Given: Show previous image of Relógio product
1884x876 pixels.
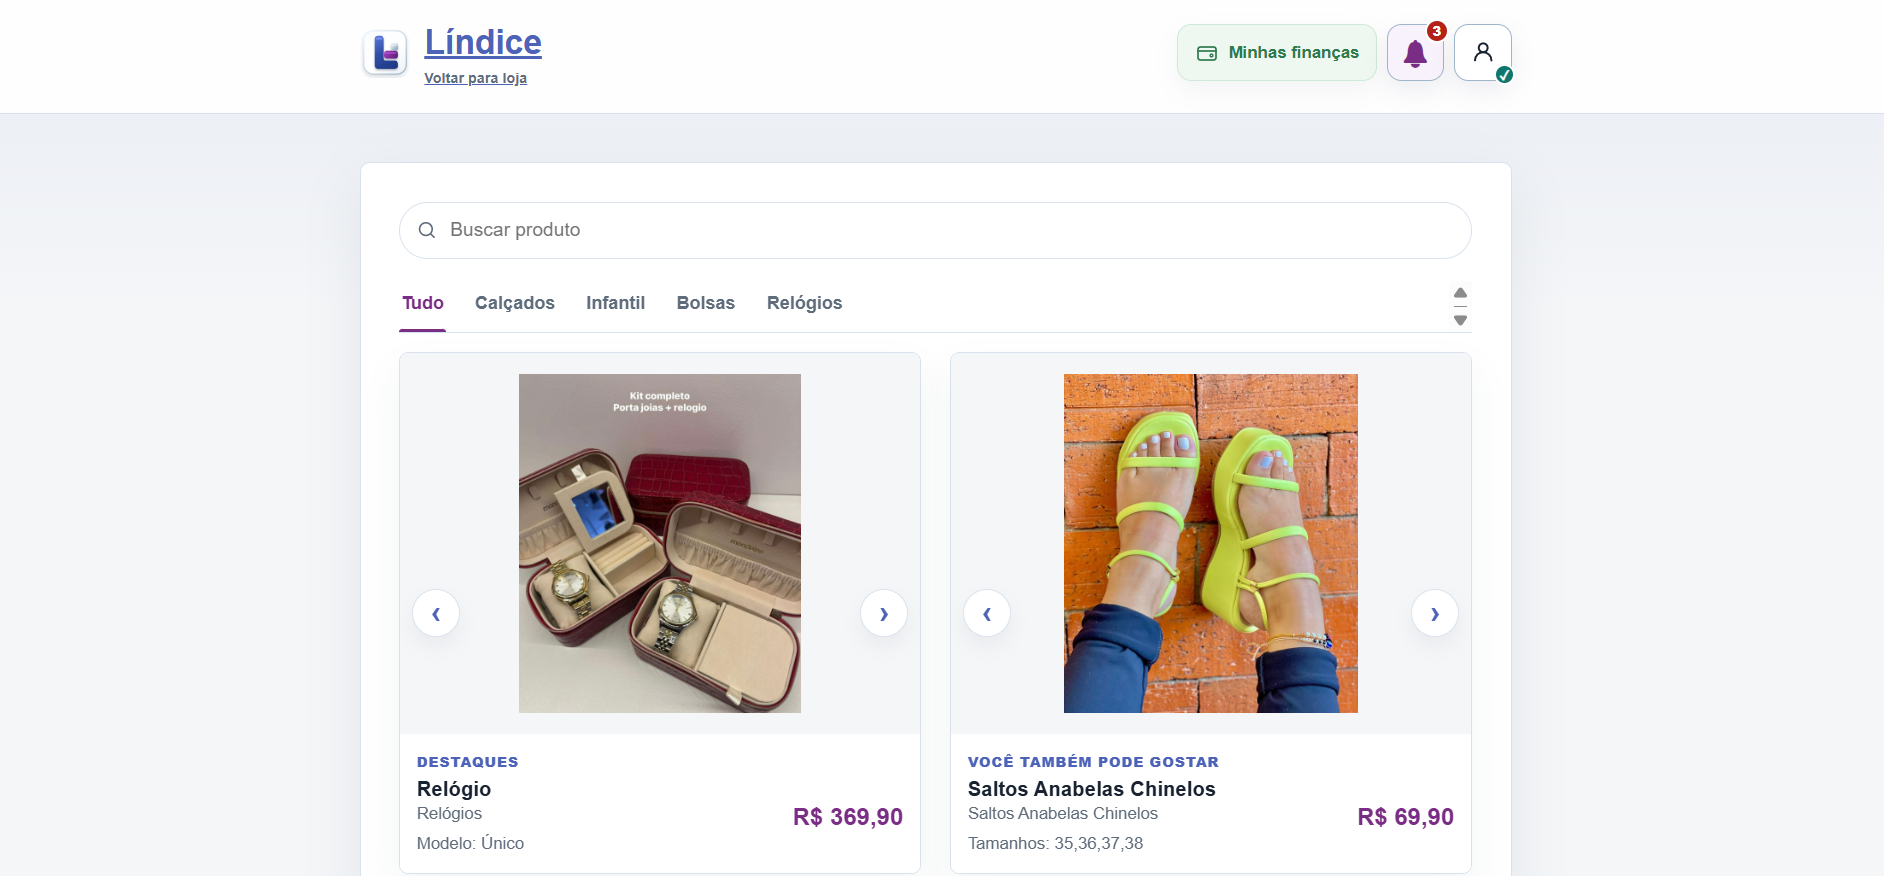Looking at the screenshot, I should point(436,614).
